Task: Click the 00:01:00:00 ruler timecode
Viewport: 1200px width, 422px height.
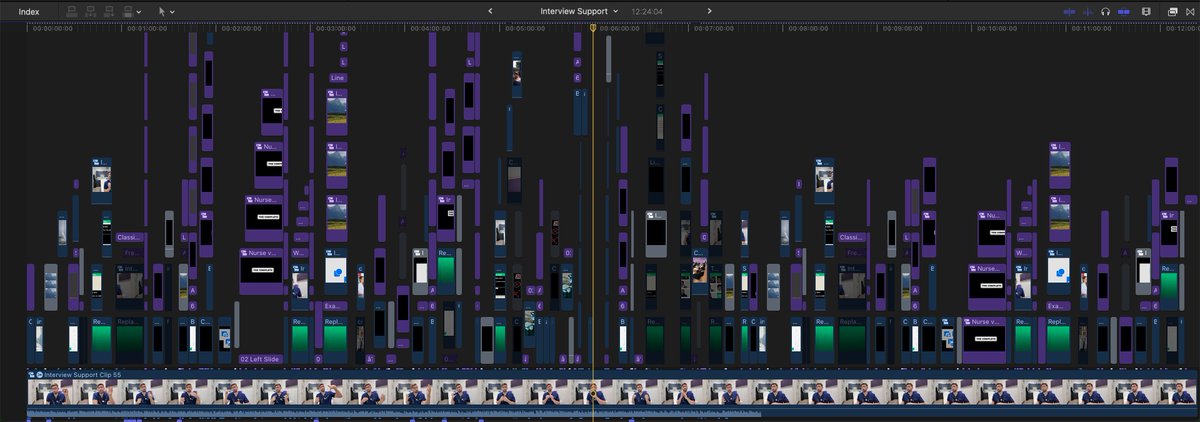Action: click(146, 29)
